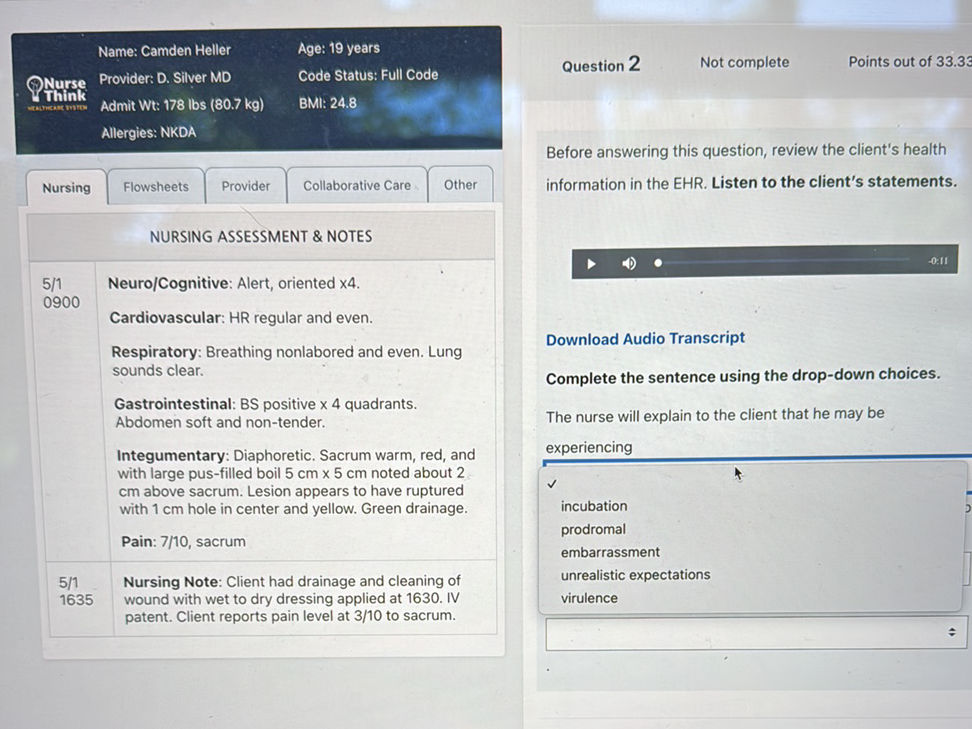Download the audio transcript
Image resolution: width=972 pixels, height=729 pixels.
(645, 339)
